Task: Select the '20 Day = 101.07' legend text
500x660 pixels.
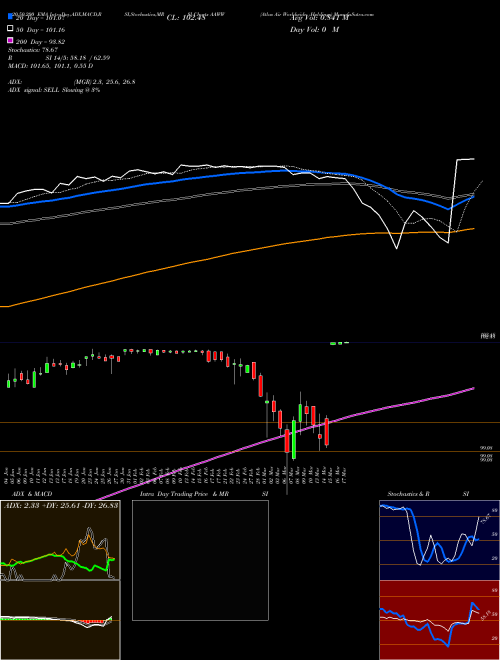Action: click(39, 18)
